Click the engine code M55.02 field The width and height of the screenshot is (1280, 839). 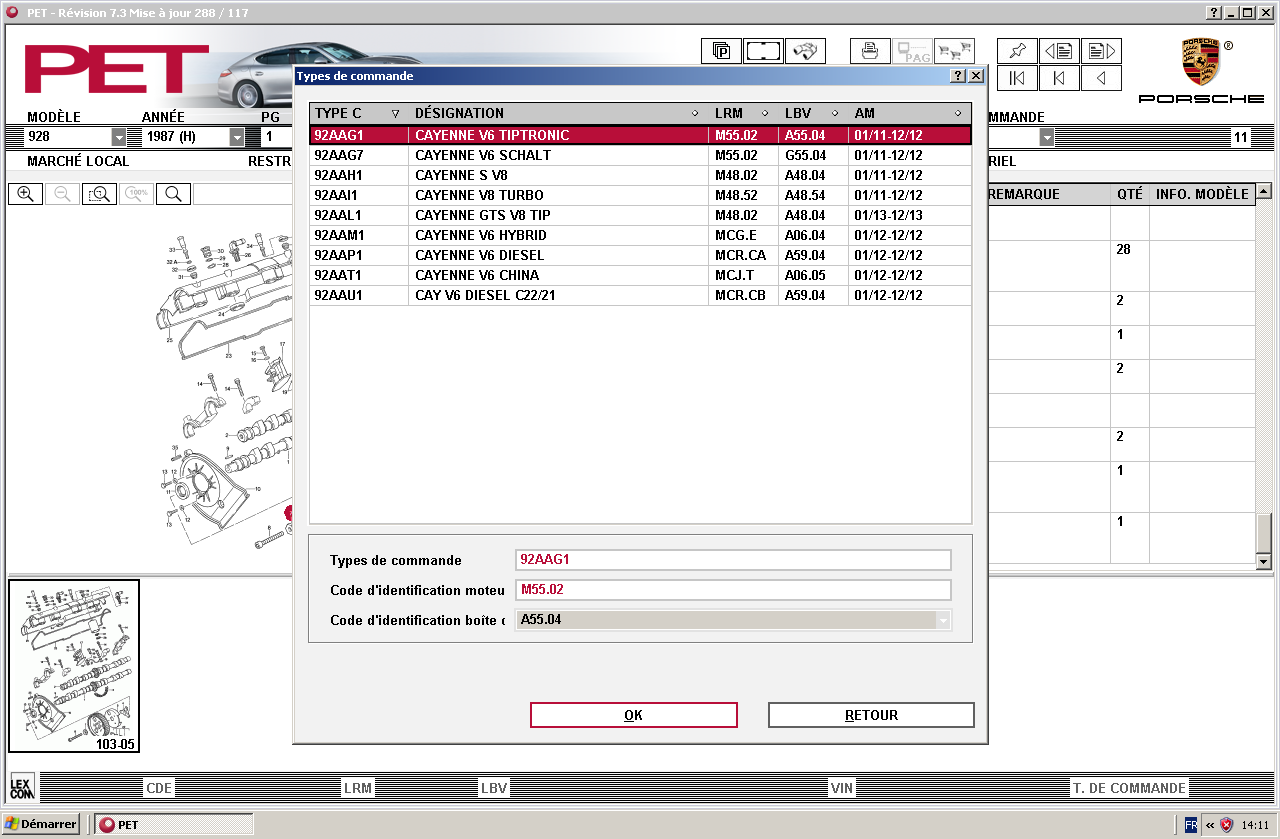[x=733, y=590]
